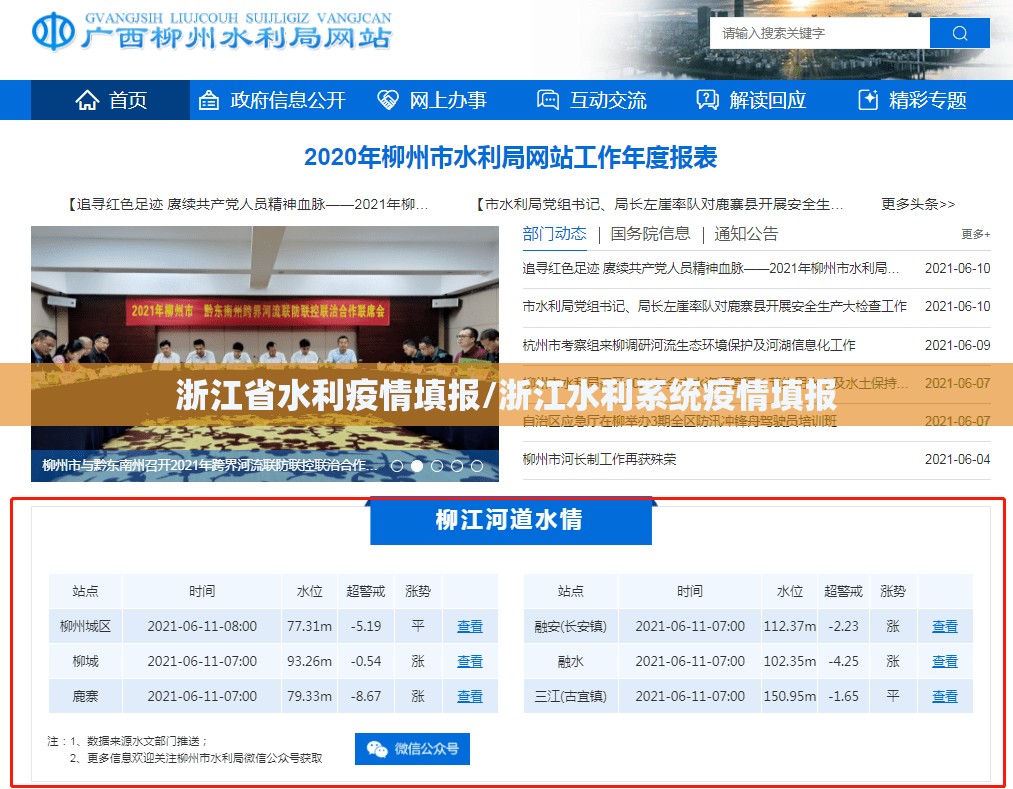Focus the 请输入搜索关键字 search field

coord(820,33)
